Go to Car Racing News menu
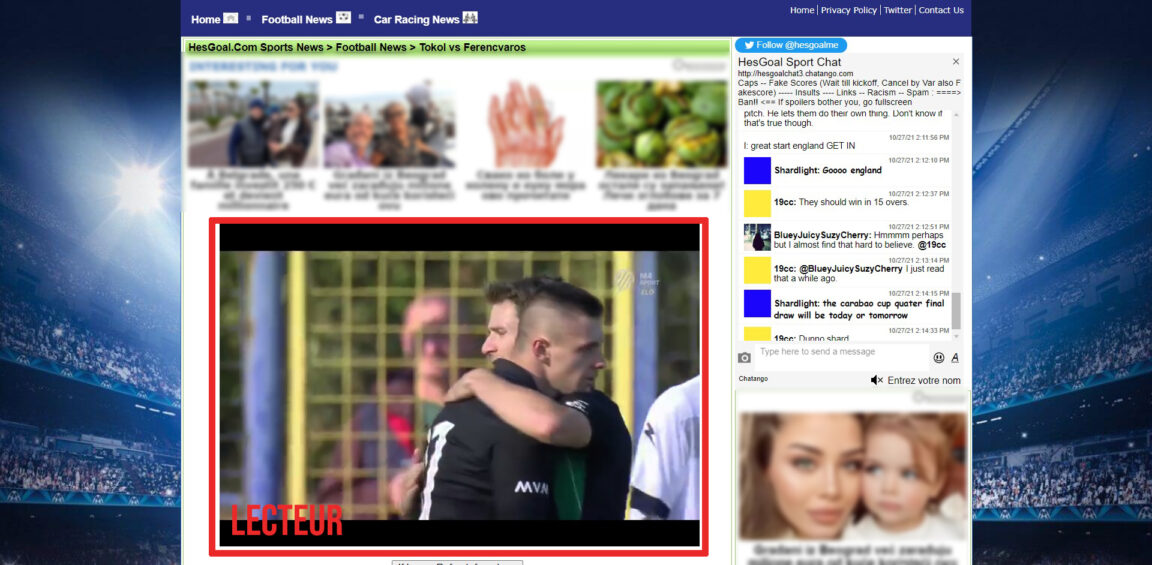 click(416, 19)
